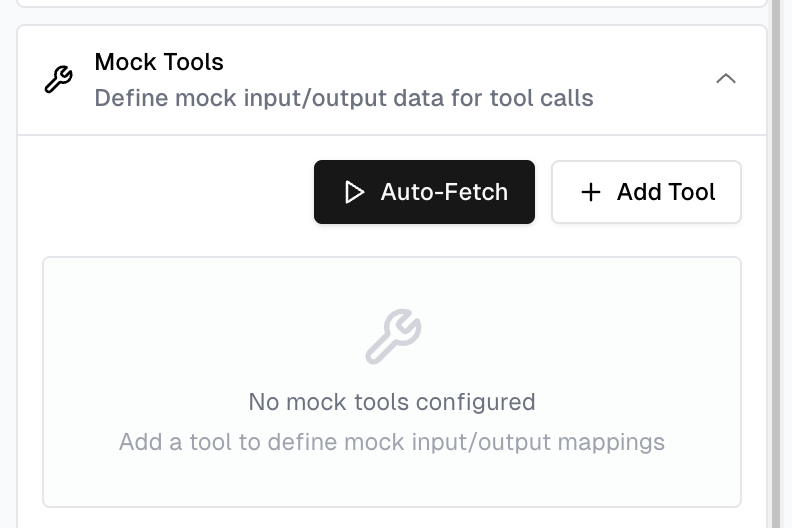Click the "Add Tool" label text
Image resolution: width=792 pixels, height=528 pixels.
point(666,192)
